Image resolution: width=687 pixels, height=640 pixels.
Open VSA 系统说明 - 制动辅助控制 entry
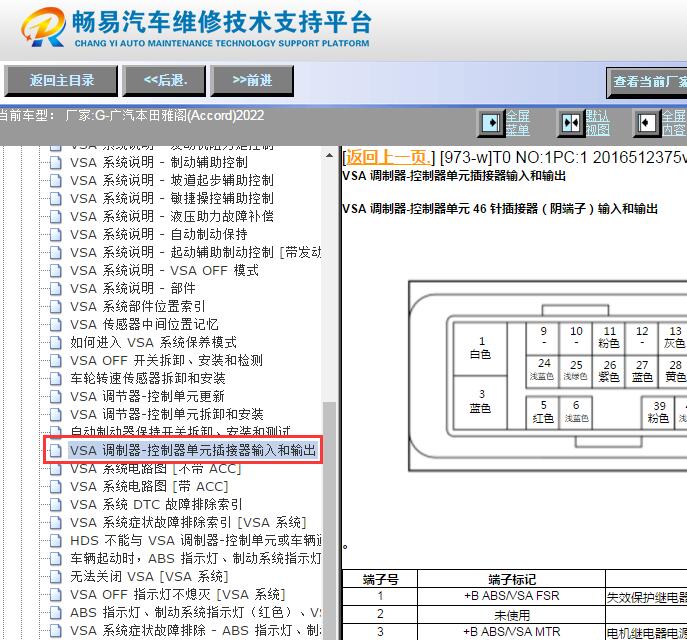(159, 163)
